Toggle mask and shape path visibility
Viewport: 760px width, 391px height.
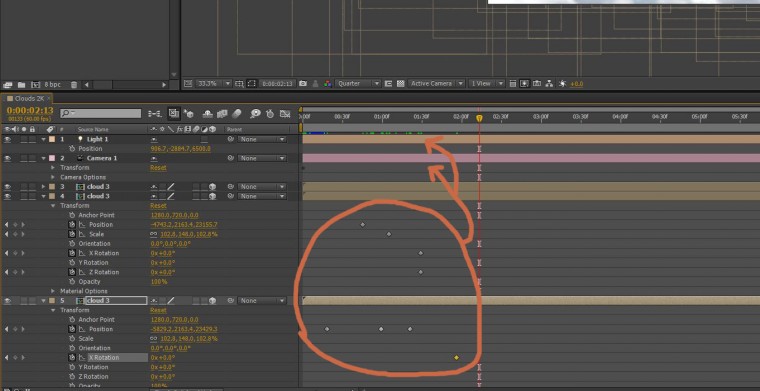[252, 84]
